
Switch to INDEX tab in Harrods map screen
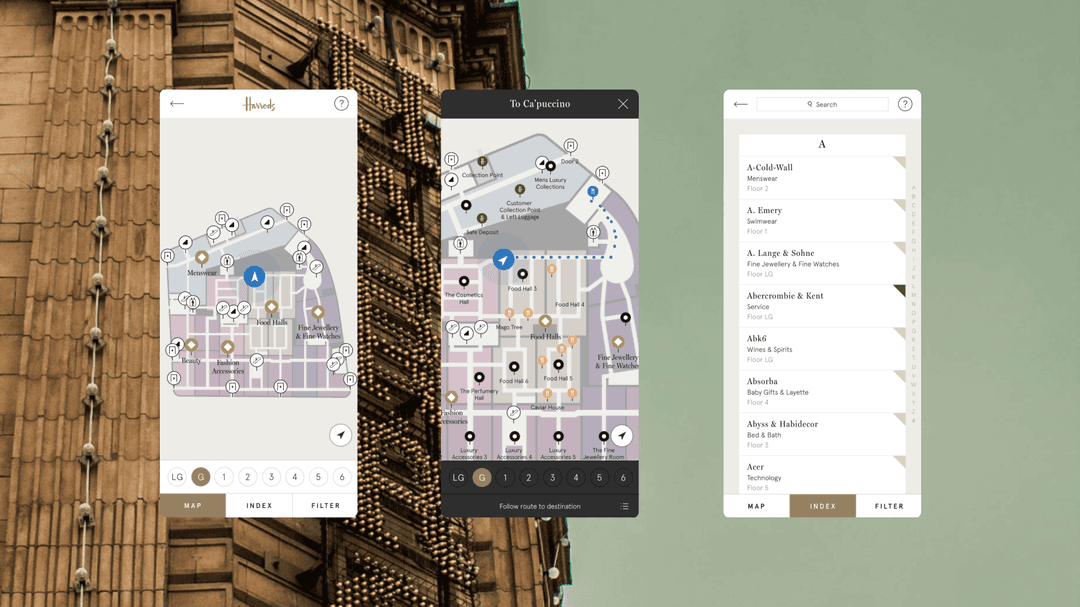(x=259, y=505)
